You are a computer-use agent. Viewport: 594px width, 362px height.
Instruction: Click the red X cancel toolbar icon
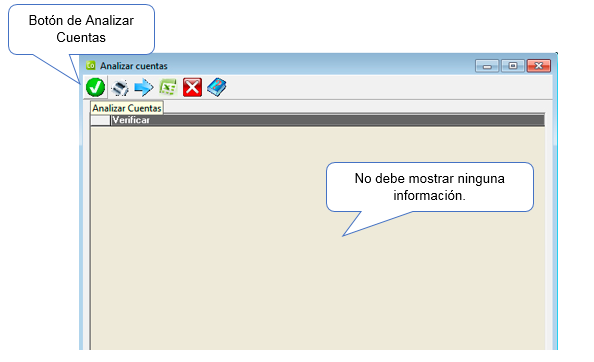(192, 87)
